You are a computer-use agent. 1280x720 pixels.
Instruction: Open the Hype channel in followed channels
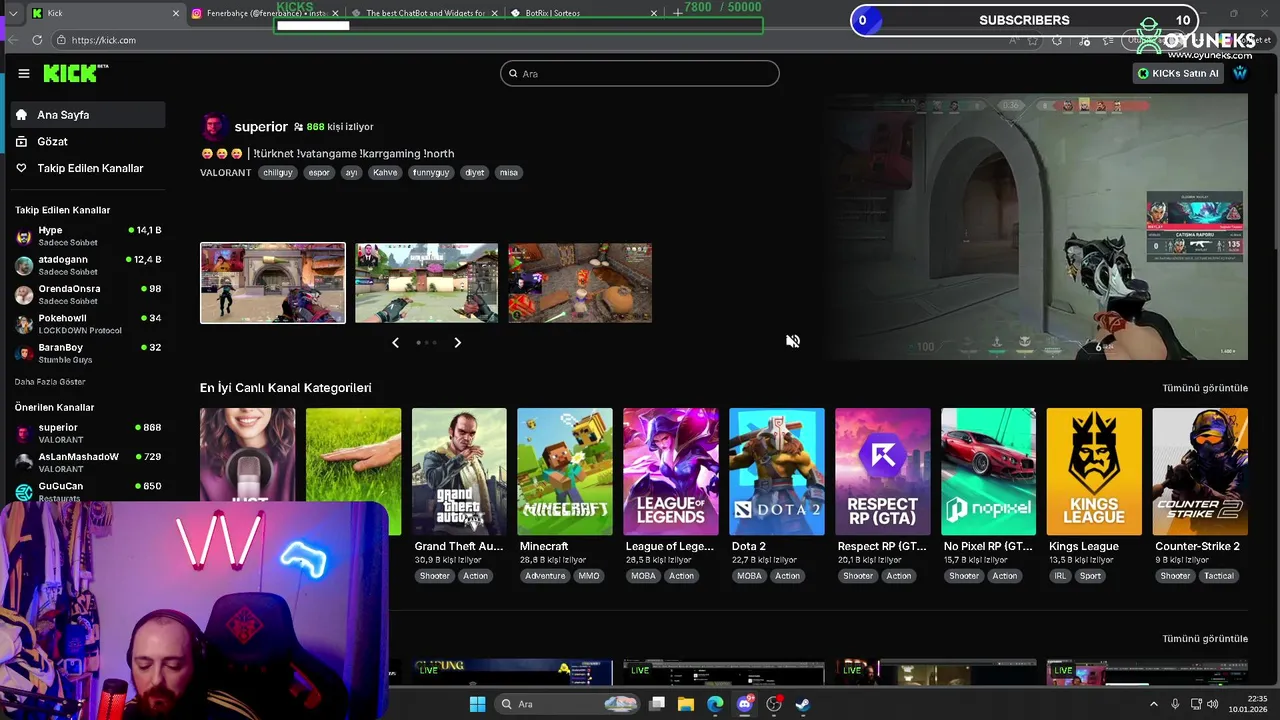pos(88,236)
